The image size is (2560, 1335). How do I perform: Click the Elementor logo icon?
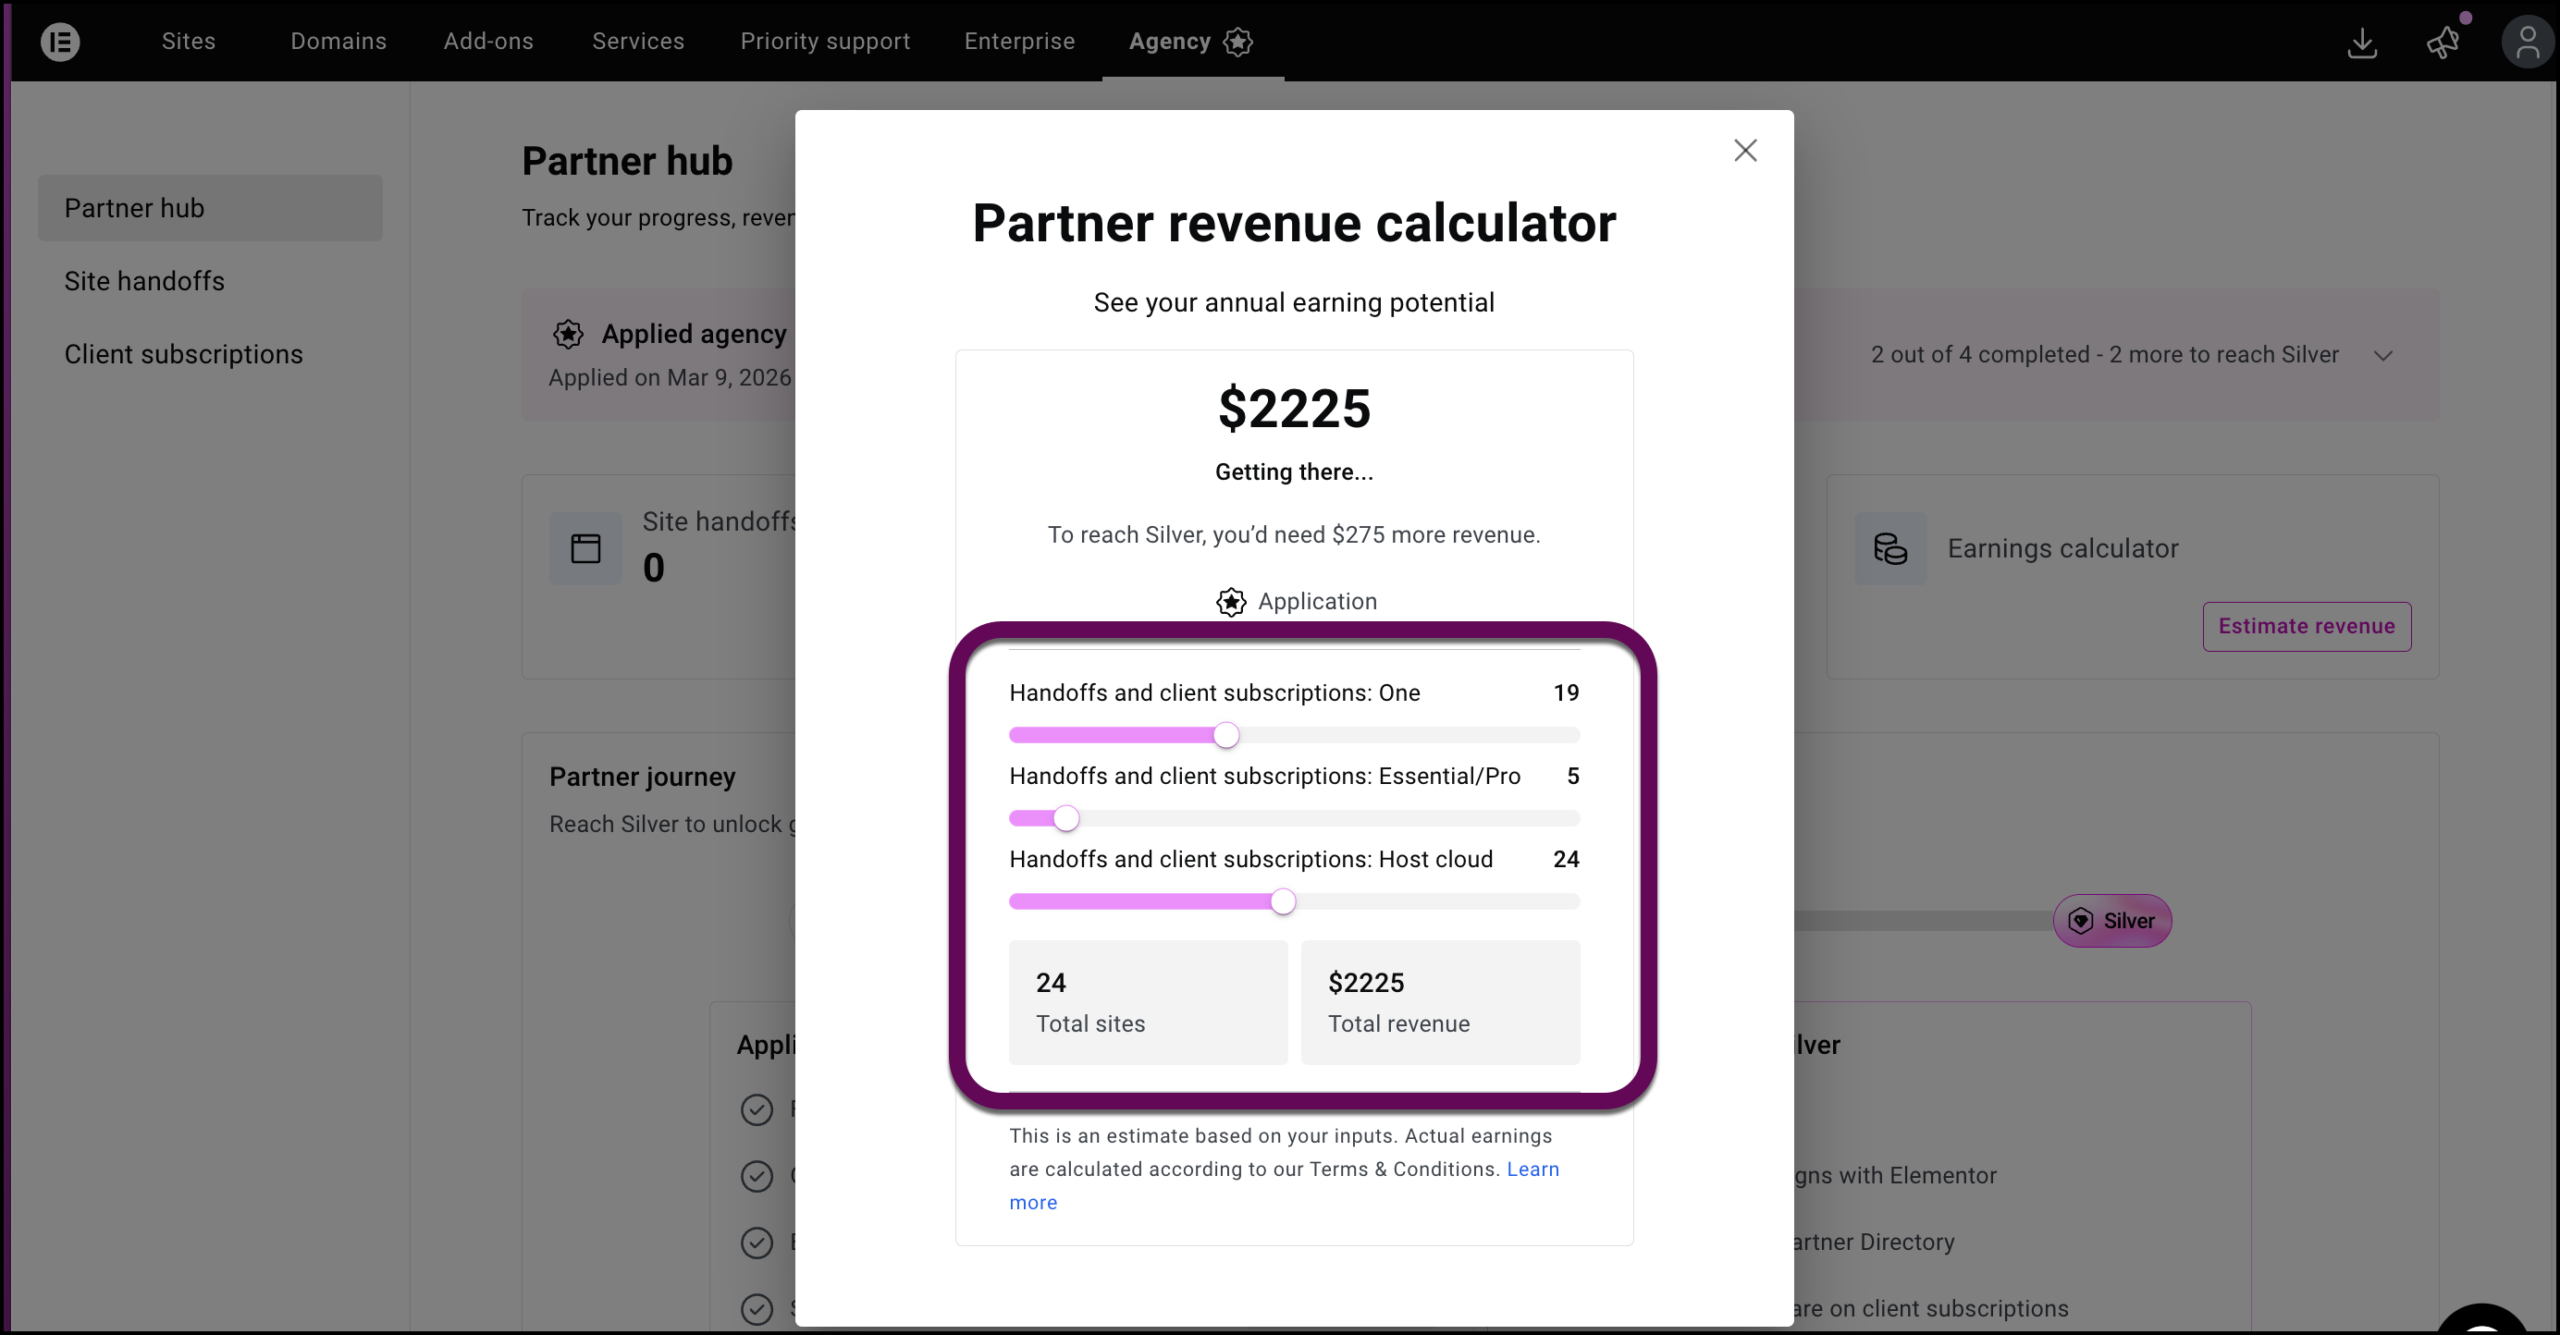[x=60, y=42]
